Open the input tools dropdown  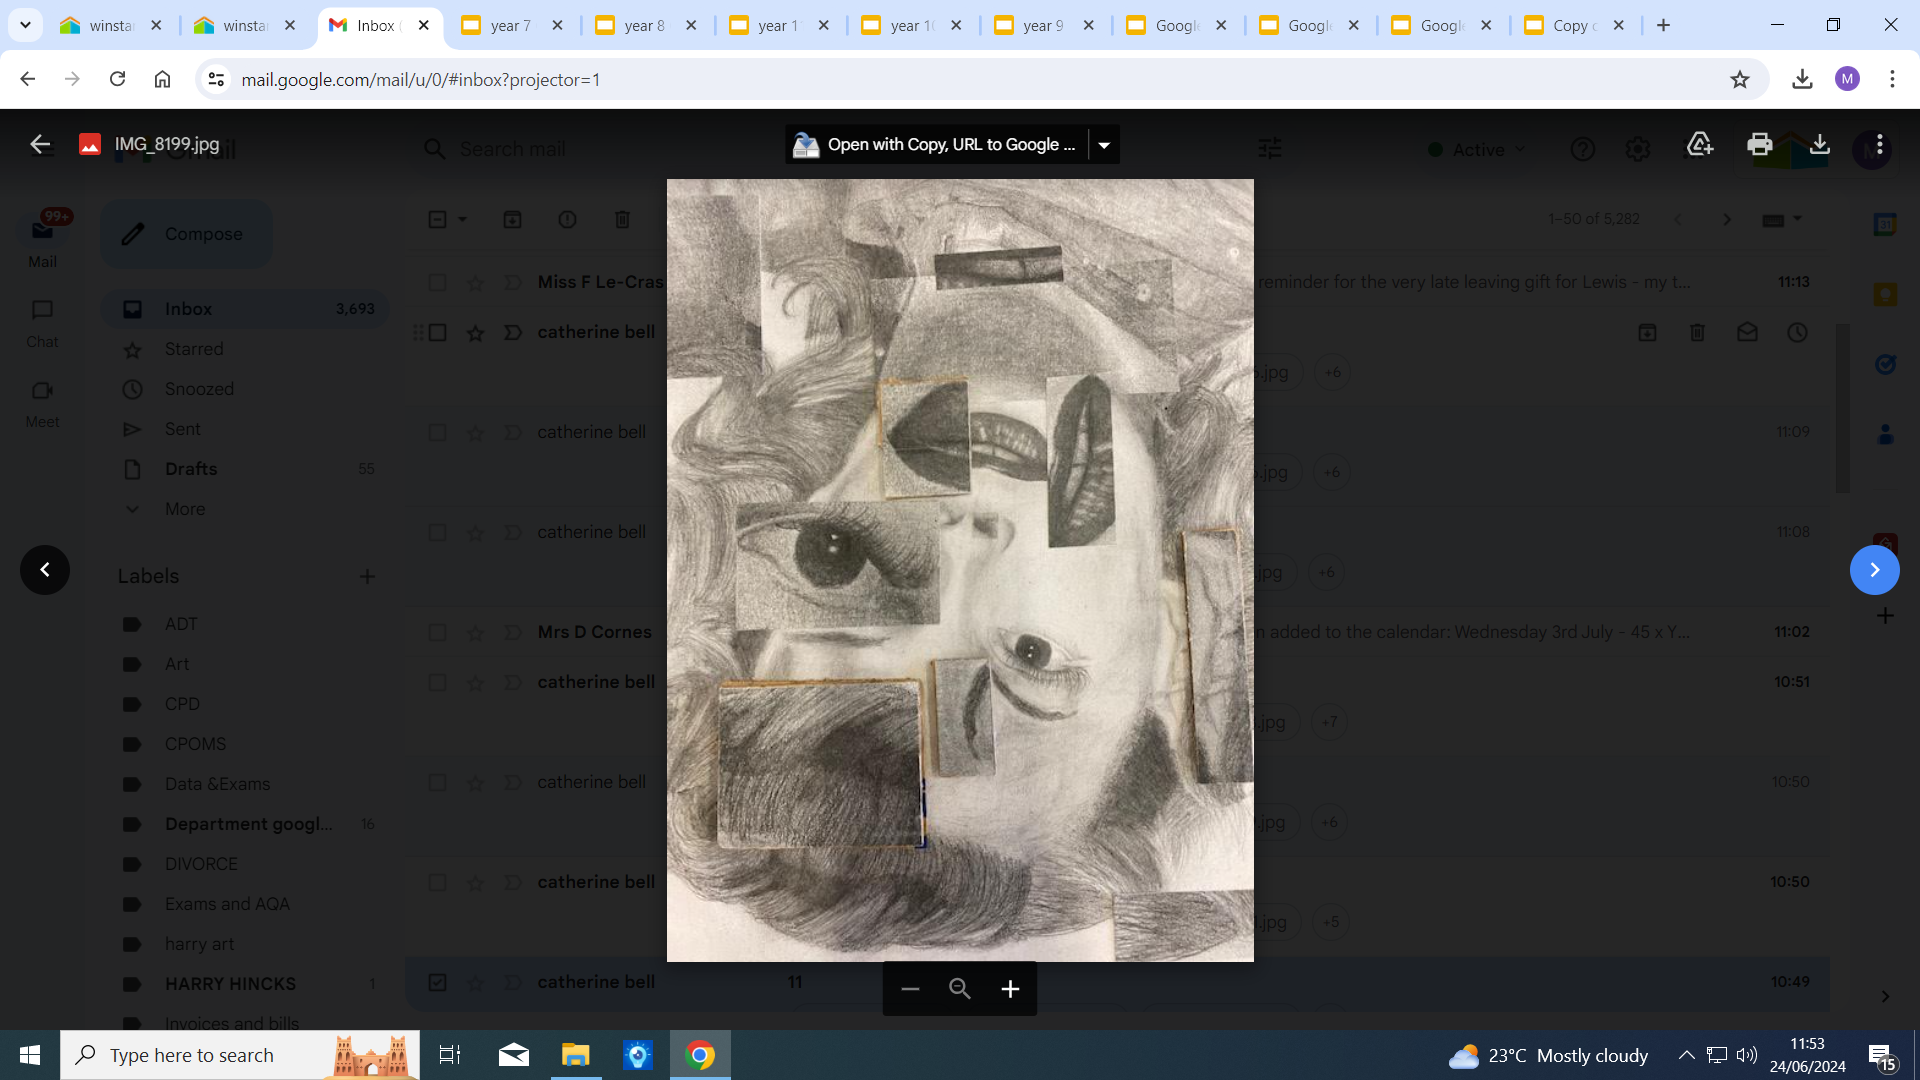1797,219
